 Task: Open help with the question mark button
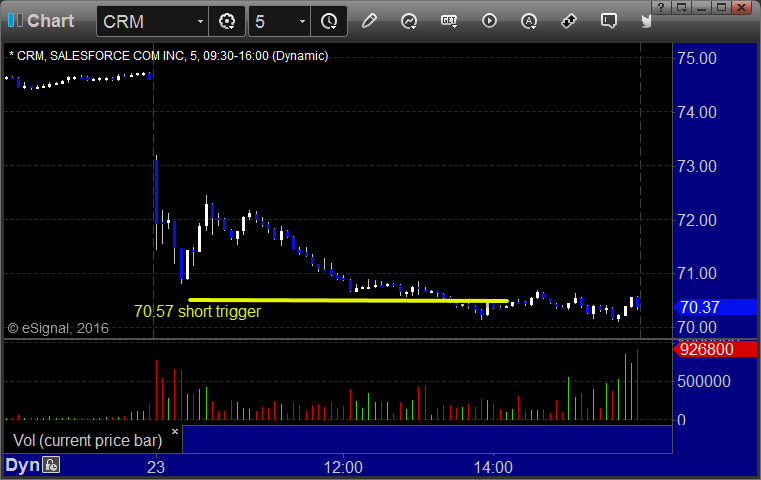point(661,7)
